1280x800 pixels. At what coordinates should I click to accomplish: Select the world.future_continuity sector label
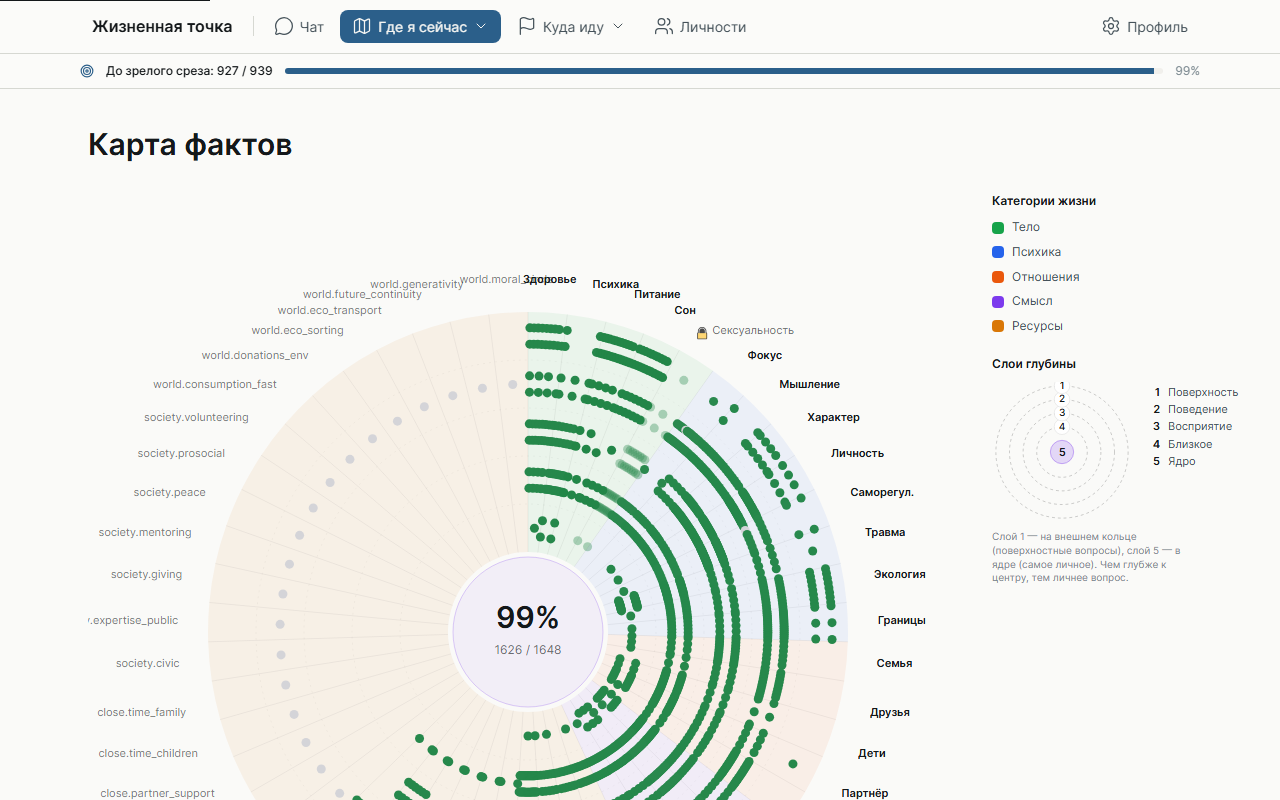[x=362, y=294]
